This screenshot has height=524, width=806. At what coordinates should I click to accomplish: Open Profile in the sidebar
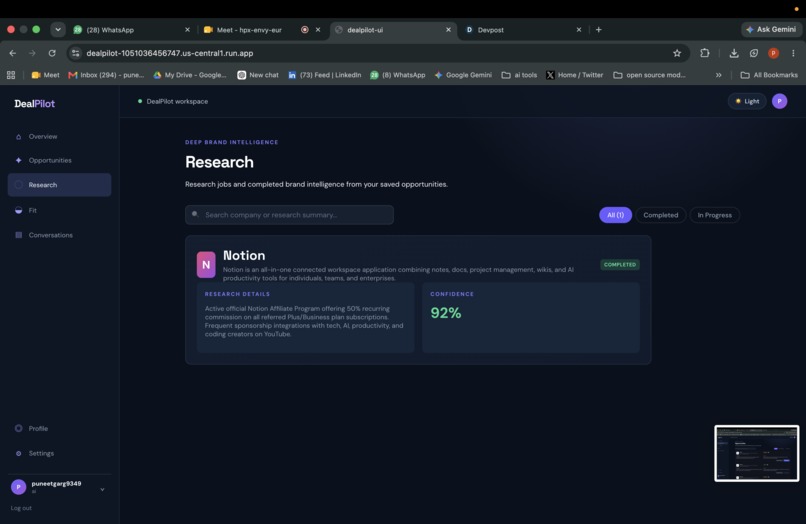tap(59, 428)
